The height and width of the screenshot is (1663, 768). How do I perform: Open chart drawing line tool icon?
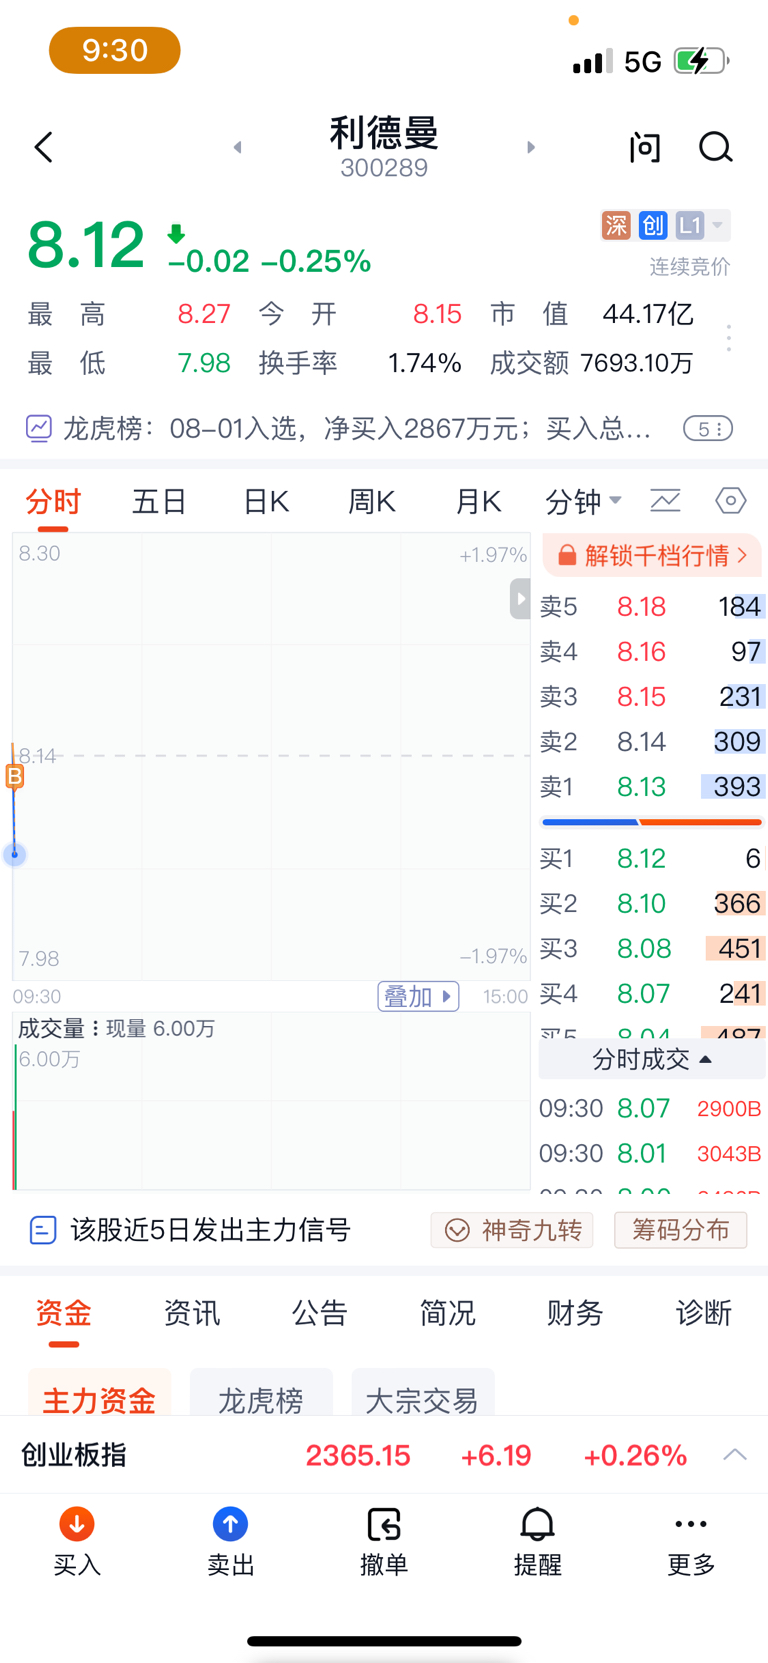point(665,500)
